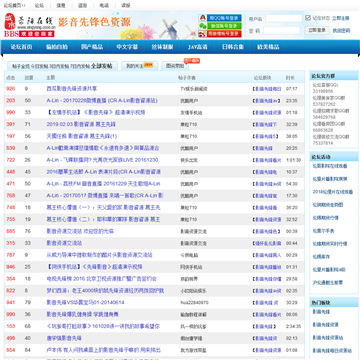Viewport: 360px width, 360px height.
Task: Click author name 'hua22840970'
Action: coord(194,303)
